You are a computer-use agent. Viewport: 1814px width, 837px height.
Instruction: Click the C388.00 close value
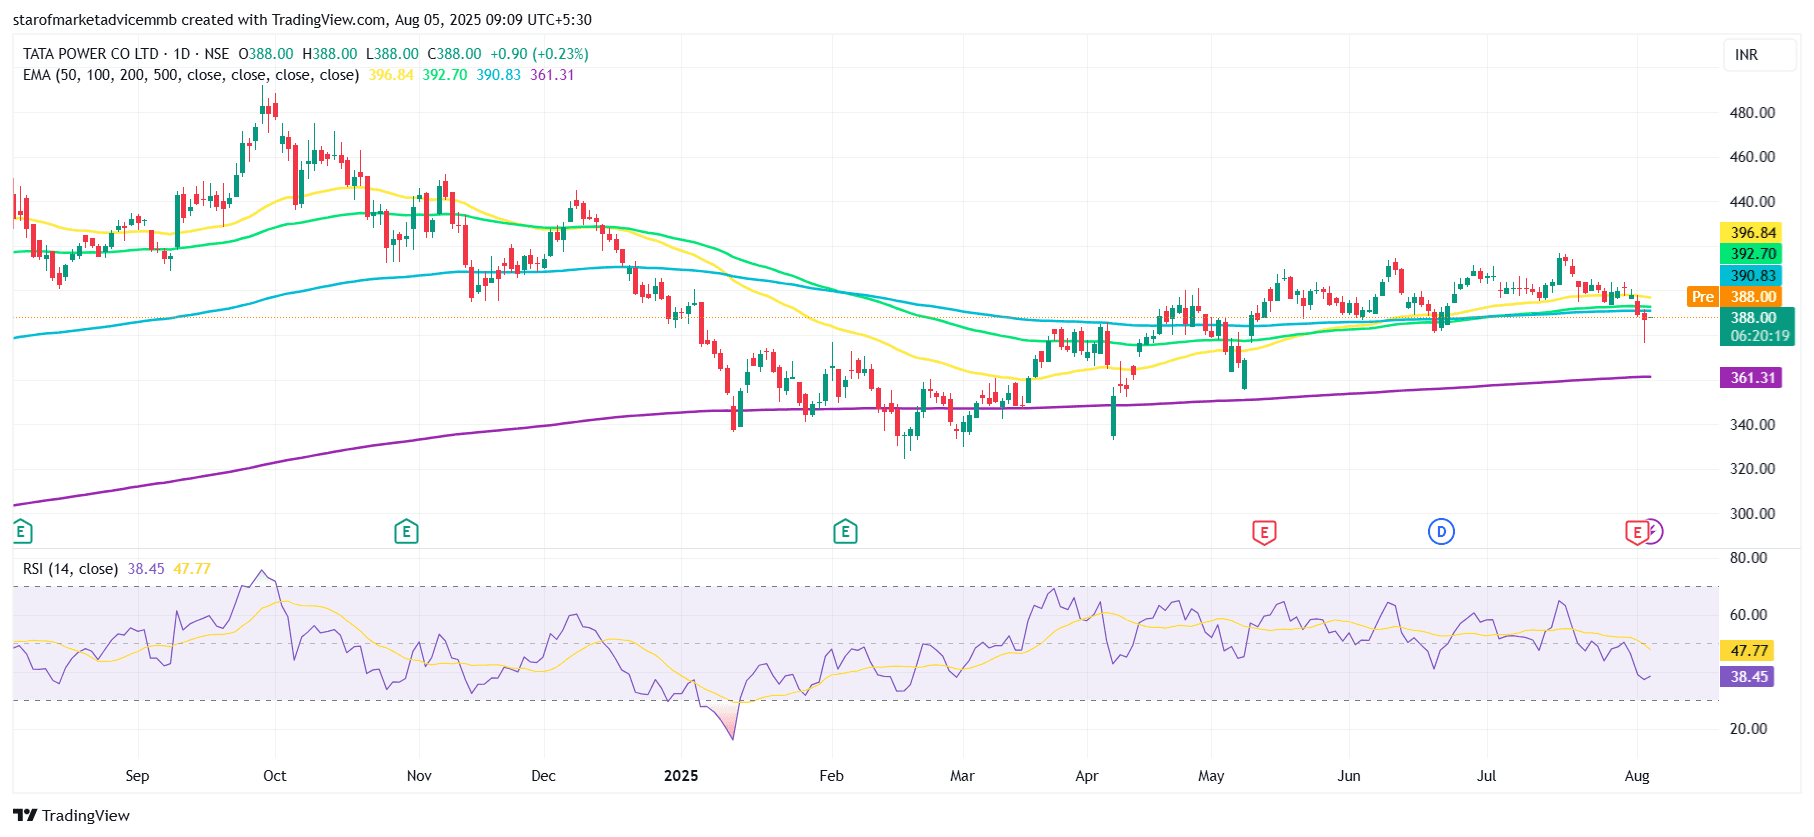[454, 54]
